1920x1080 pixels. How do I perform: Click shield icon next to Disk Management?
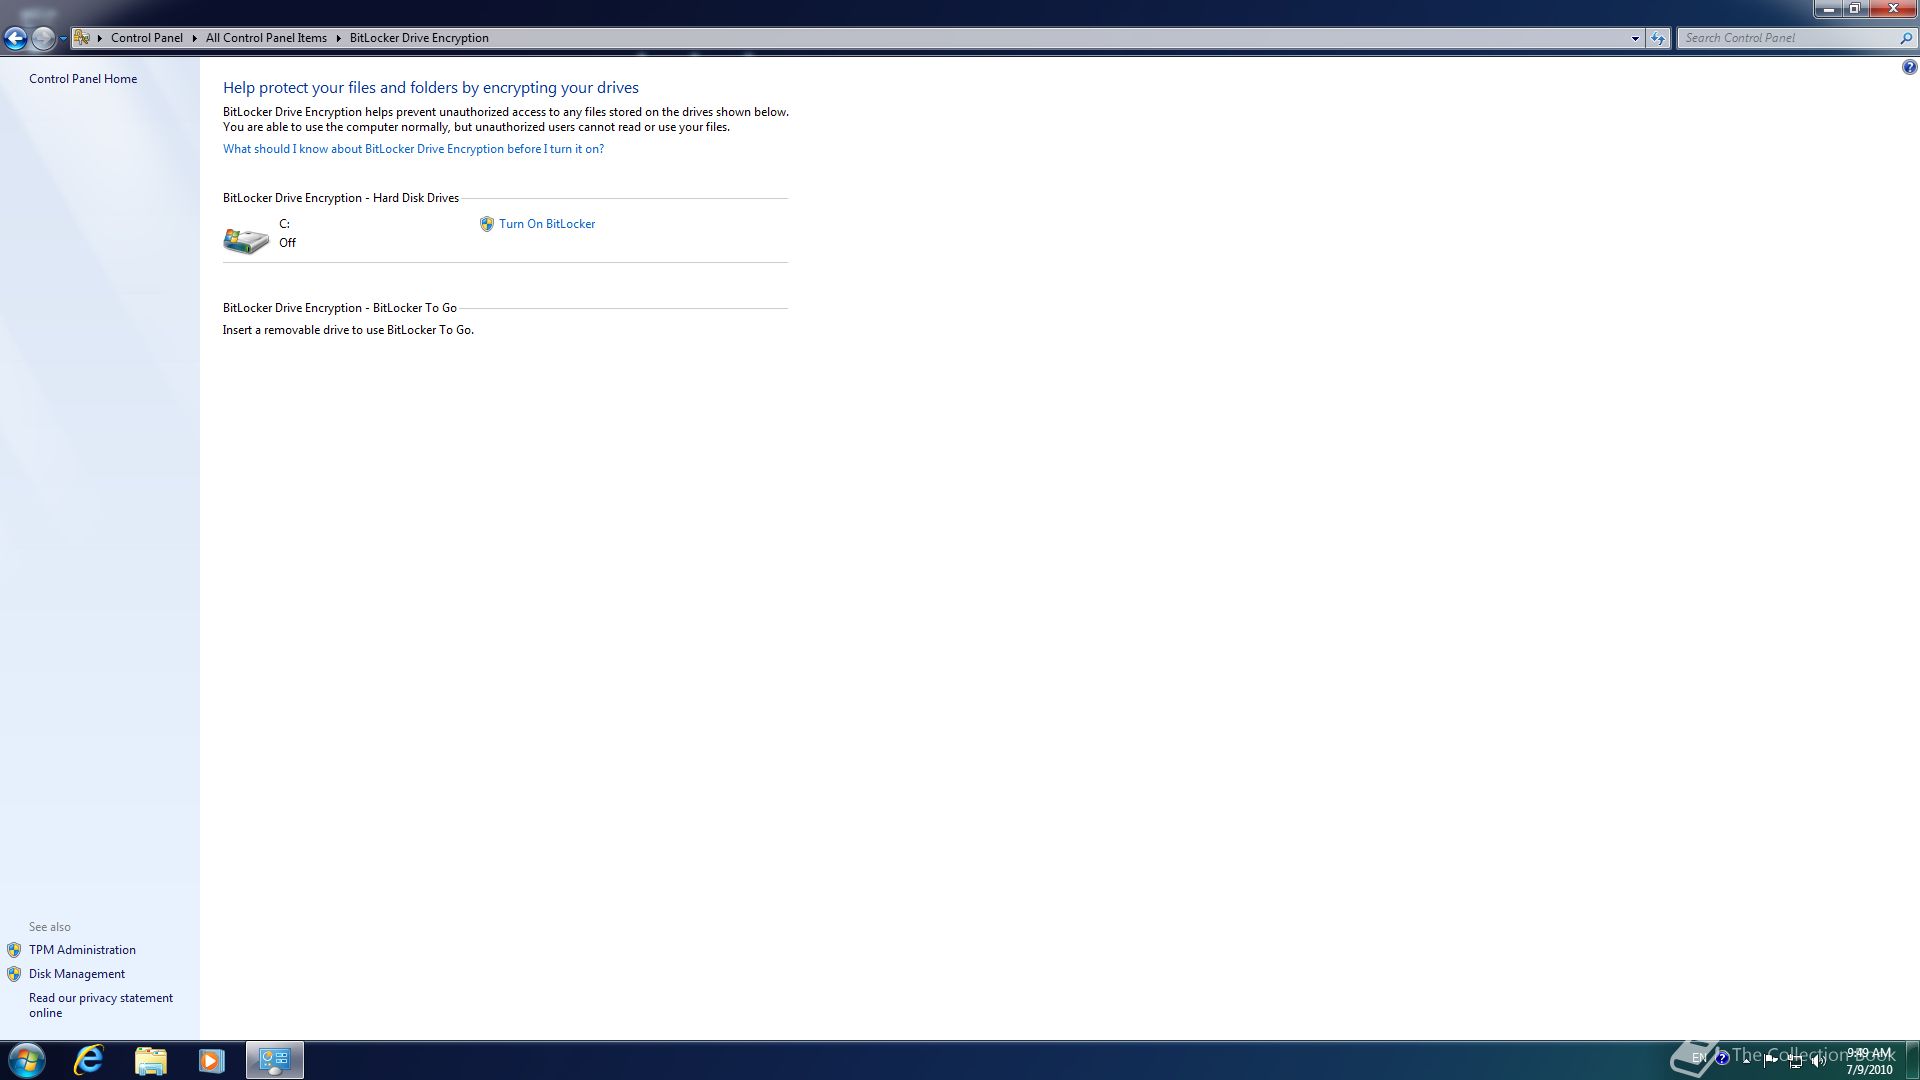(x=14, y=974)
